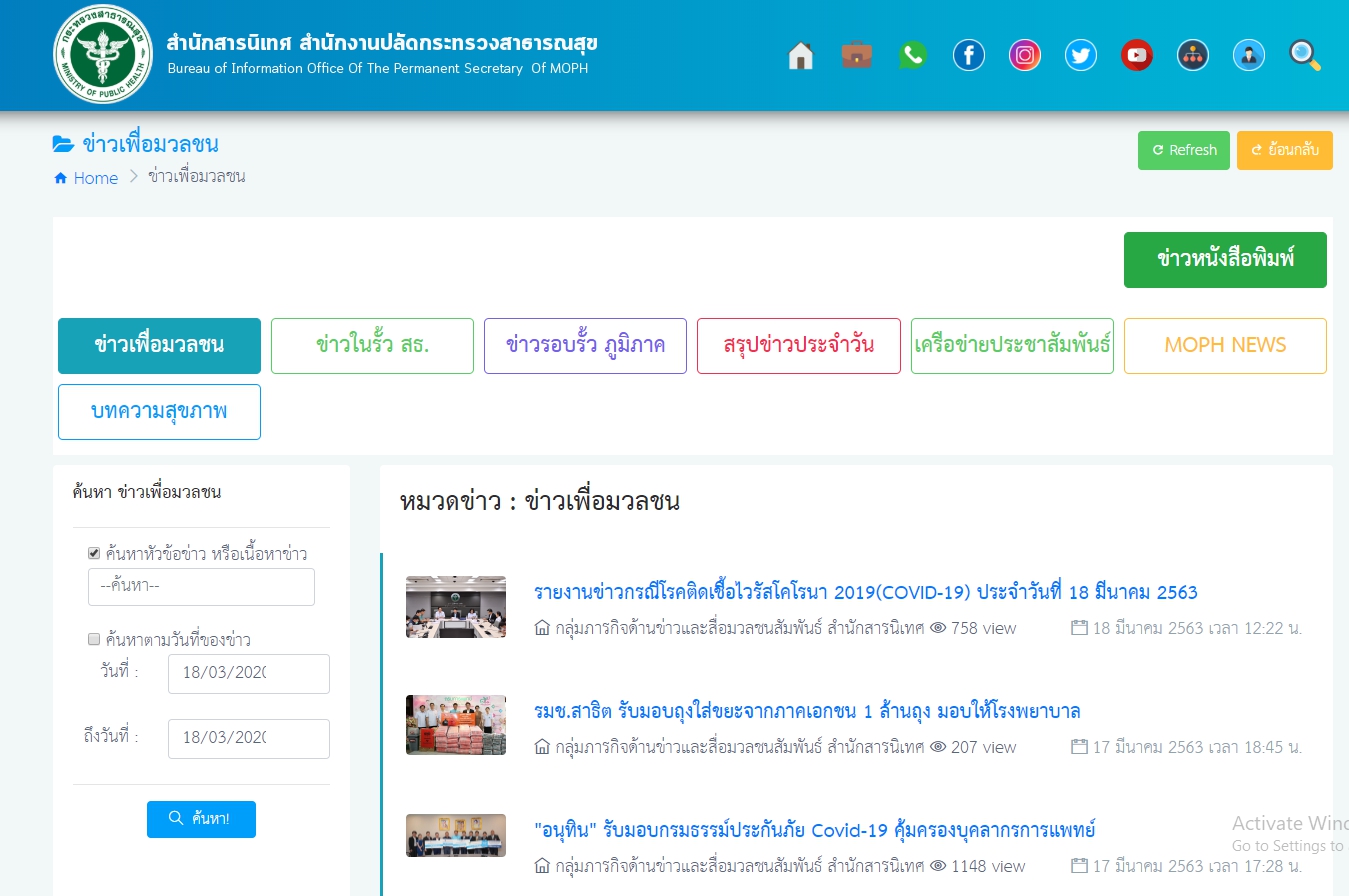Open the Instagram icon link
This screenshot has width=1349, height=896.
pos(1024,55)
